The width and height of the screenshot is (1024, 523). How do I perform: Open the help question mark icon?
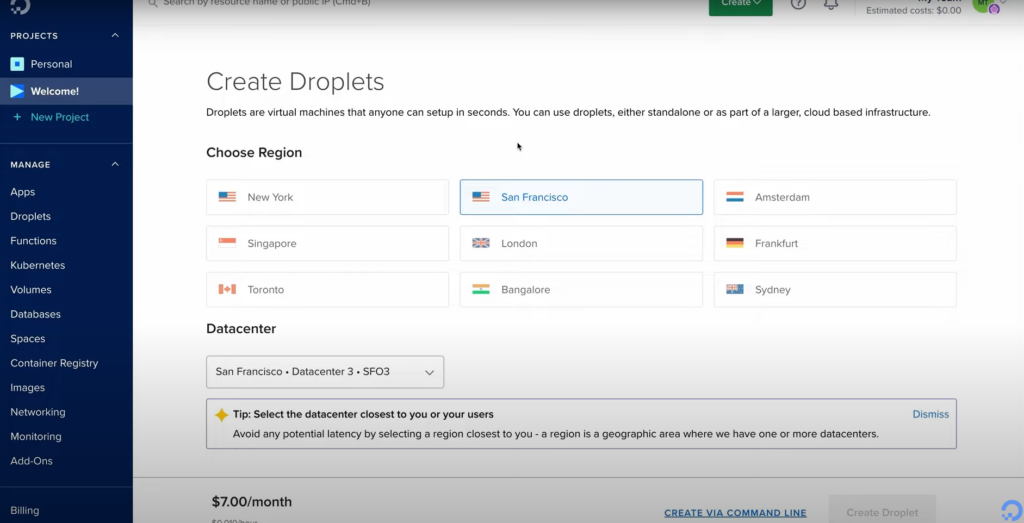click(798, 4)
